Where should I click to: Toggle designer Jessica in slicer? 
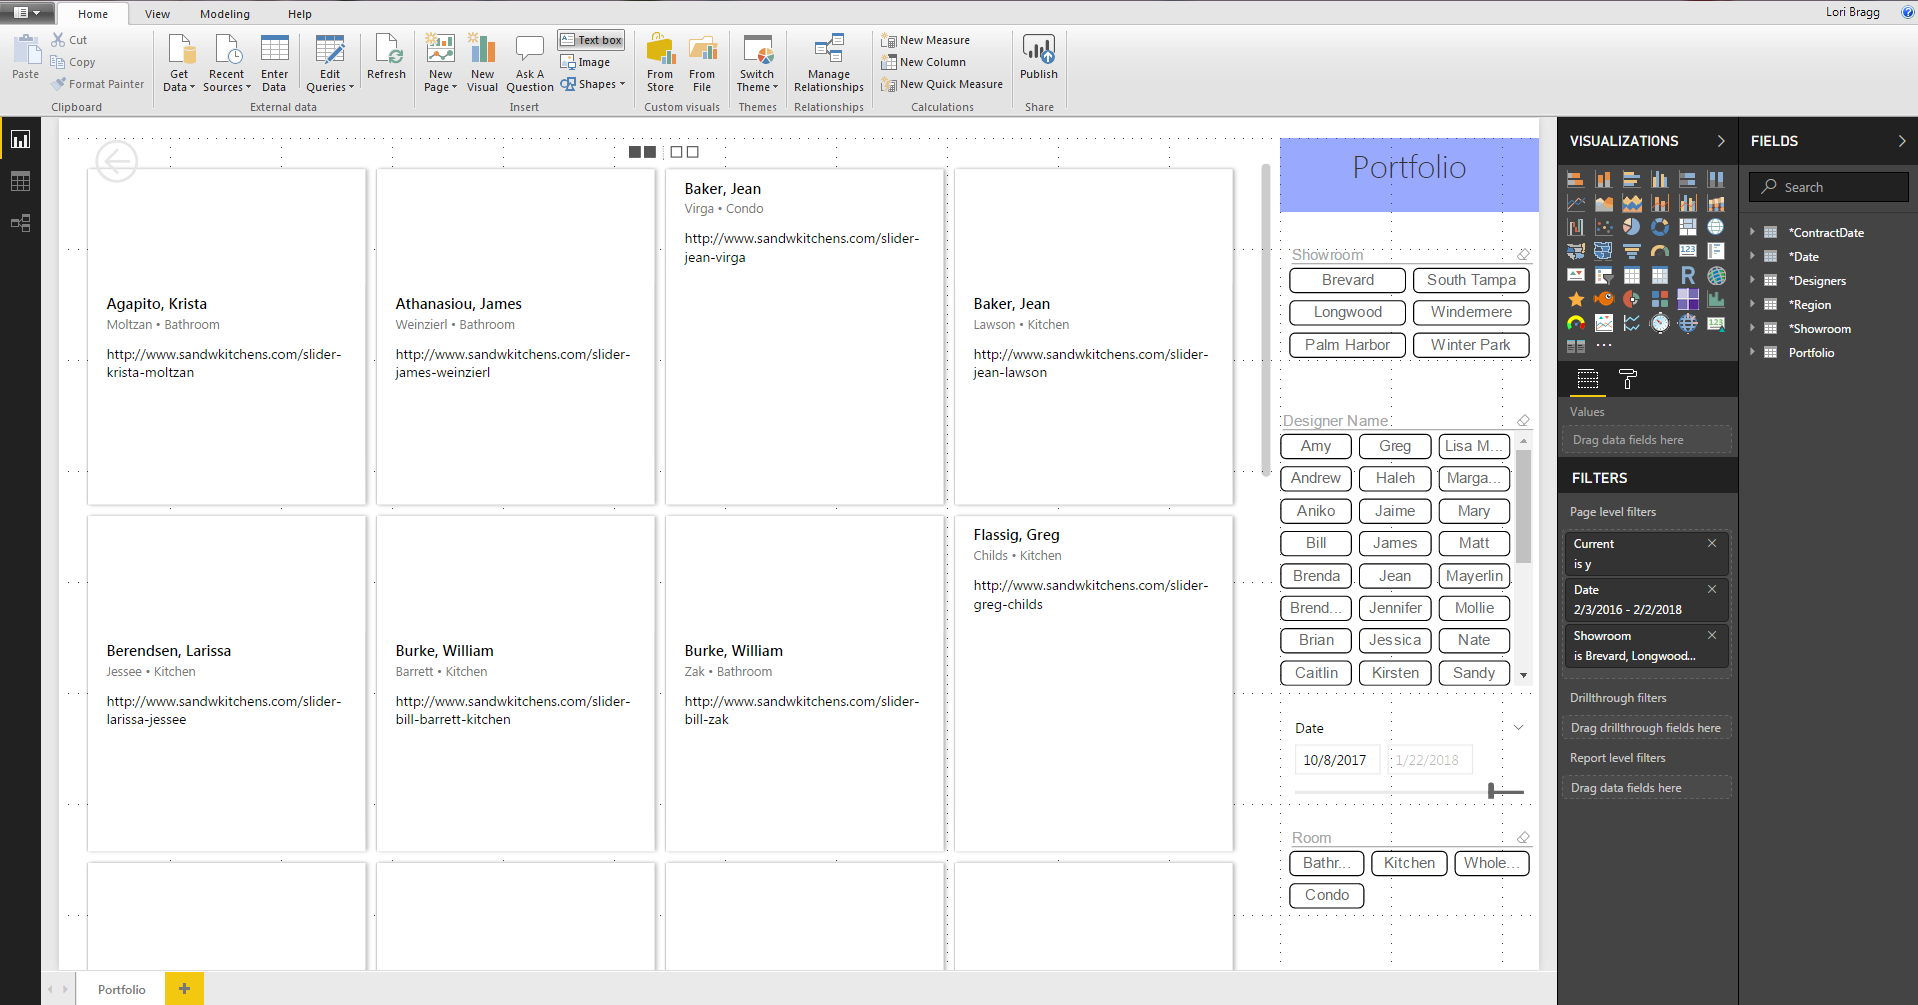(1395, 640)
